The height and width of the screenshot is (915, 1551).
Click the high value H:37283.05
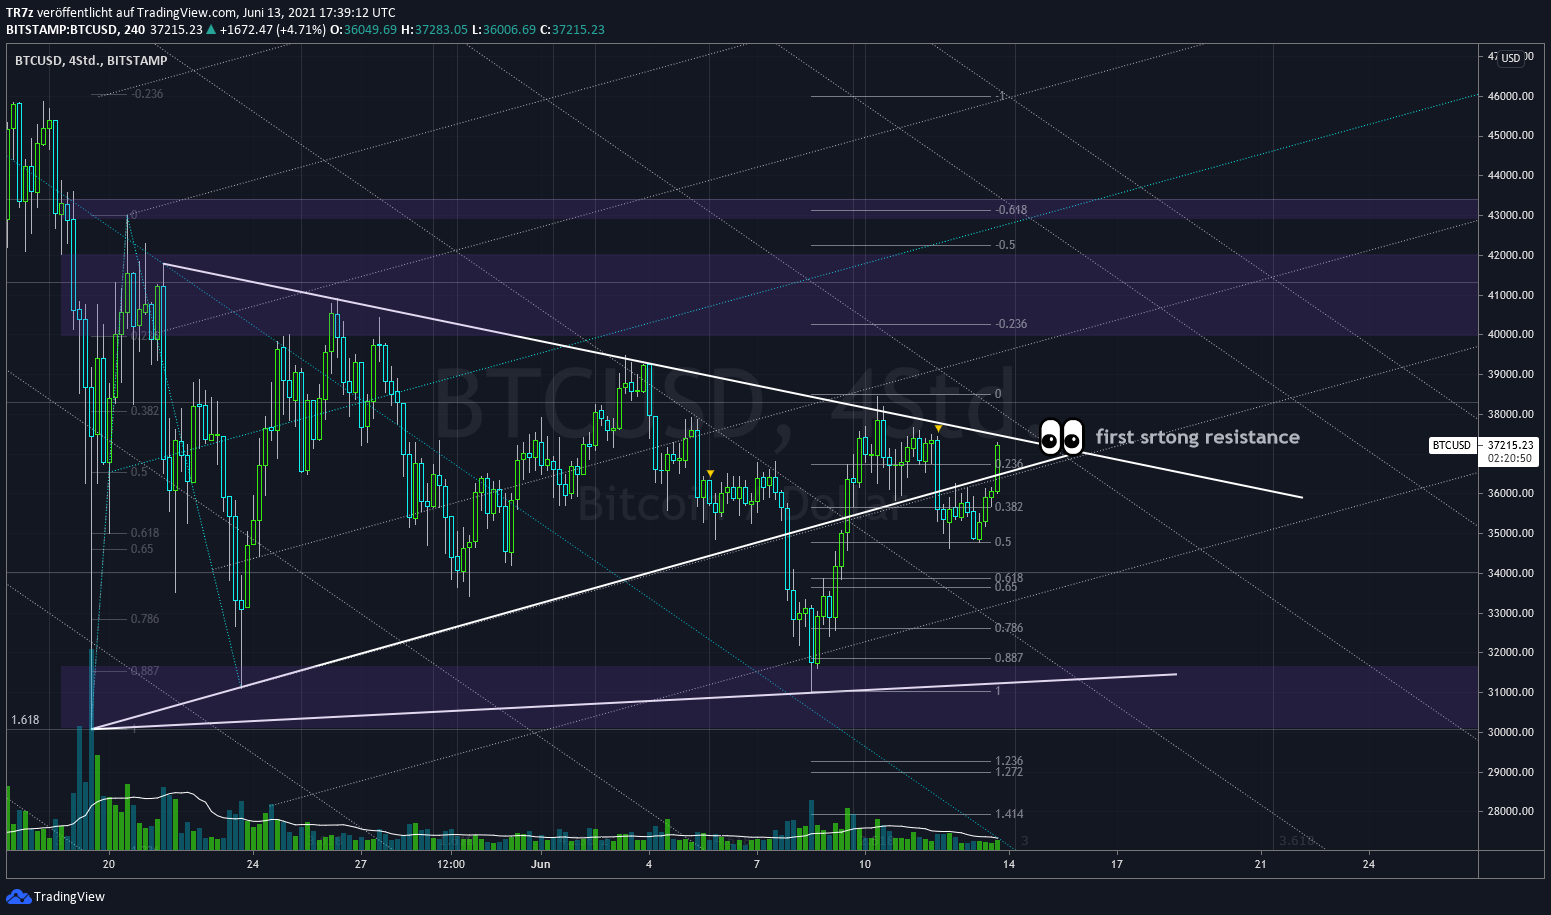pos(434,29)
